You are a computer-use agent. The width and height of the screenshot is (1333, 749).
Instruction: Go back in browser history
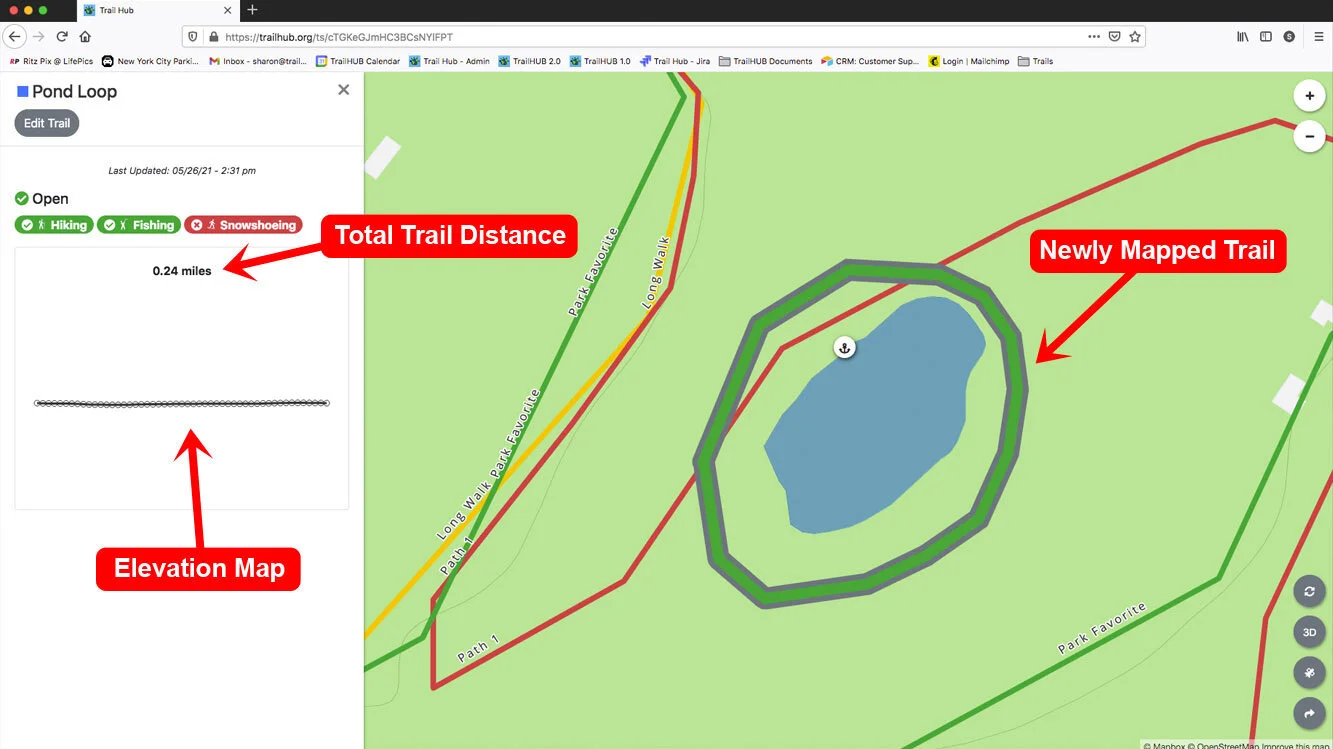click(x=14, y=37)
